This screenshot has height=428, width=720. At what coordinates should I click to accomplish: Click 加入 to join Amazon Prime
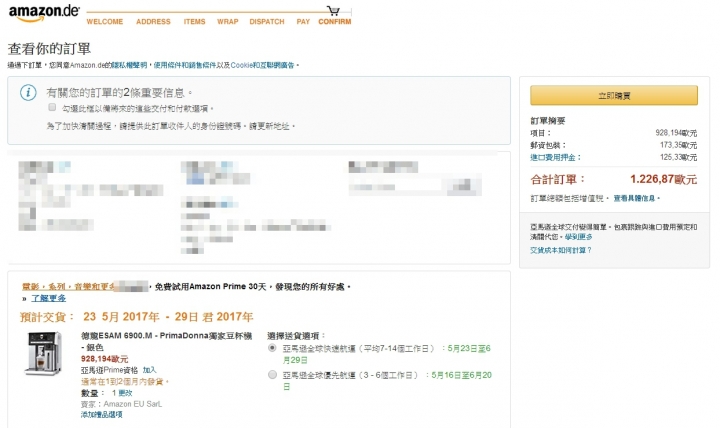pos(149,370)
